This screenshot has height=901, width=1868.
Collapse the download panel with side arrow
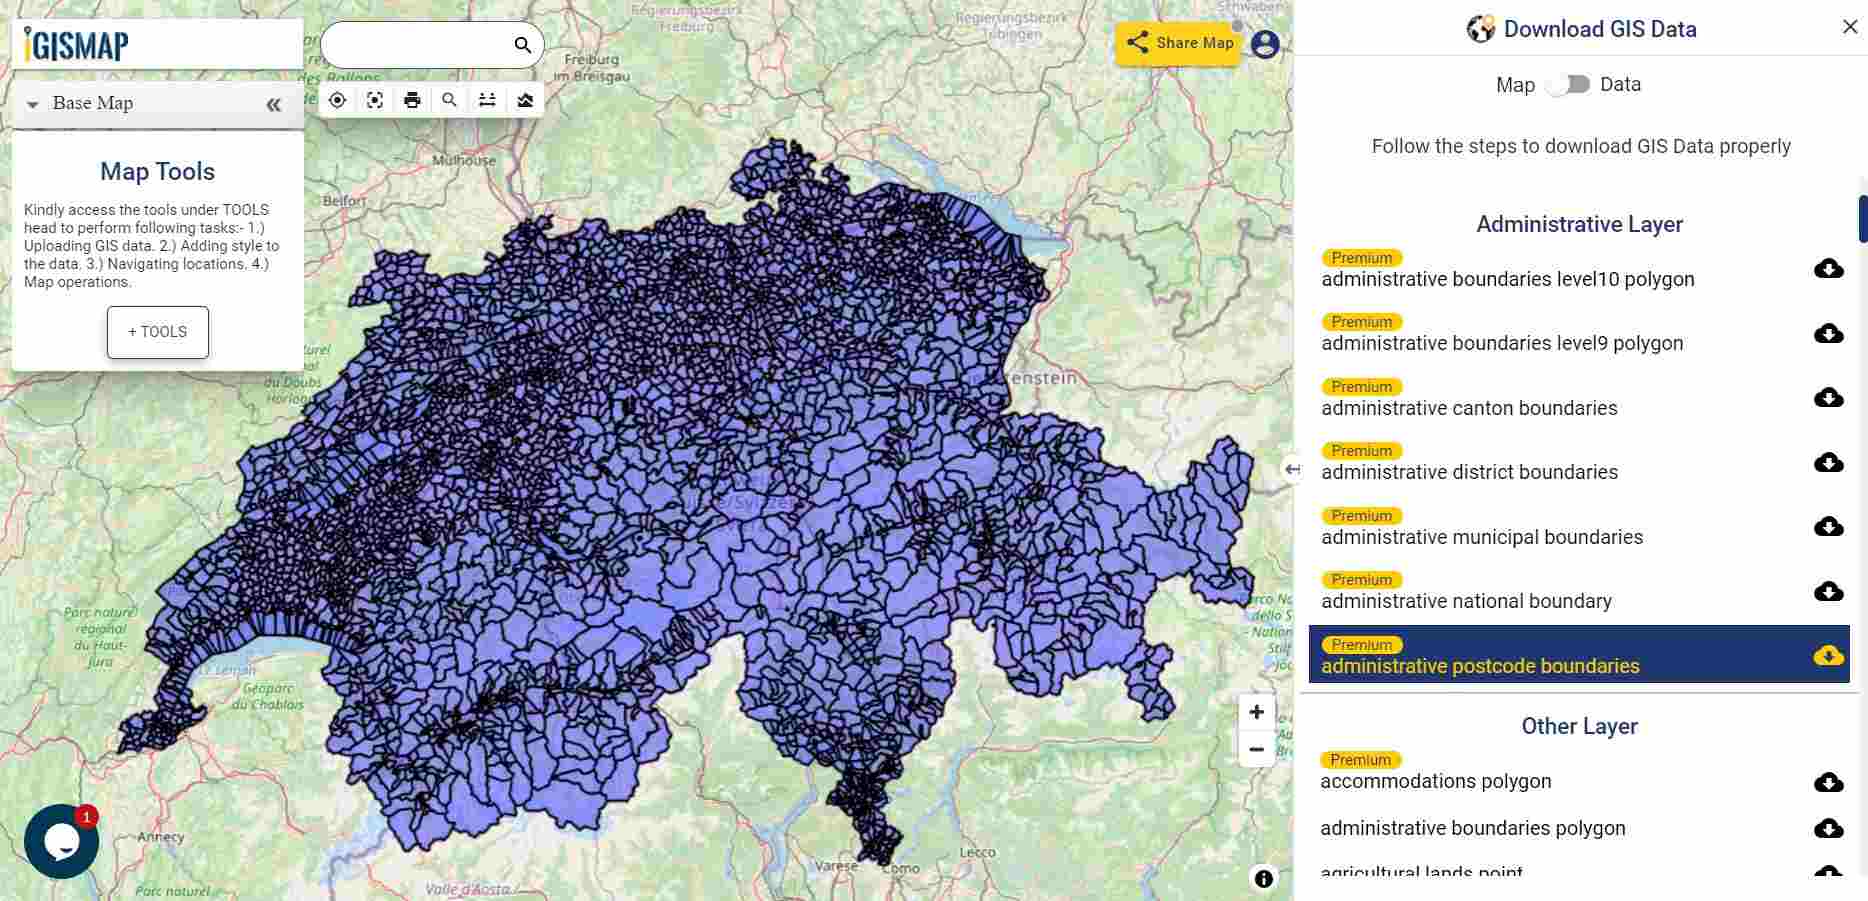point(1292,468)
